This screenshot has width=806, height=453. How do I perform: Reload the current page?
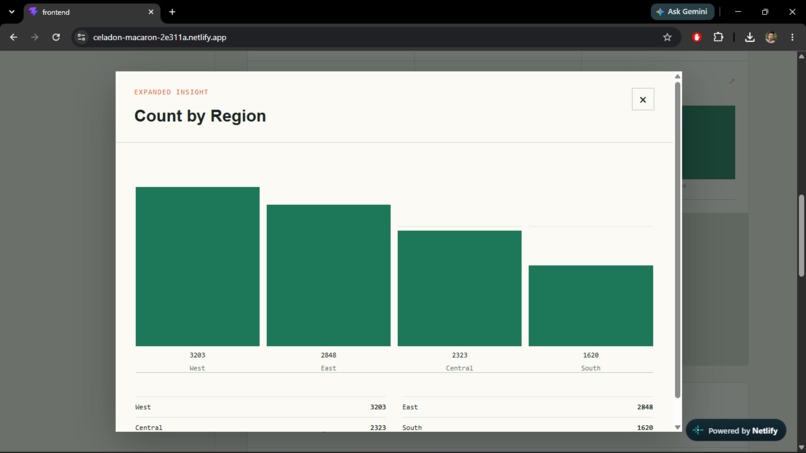[x=56, y=37]
